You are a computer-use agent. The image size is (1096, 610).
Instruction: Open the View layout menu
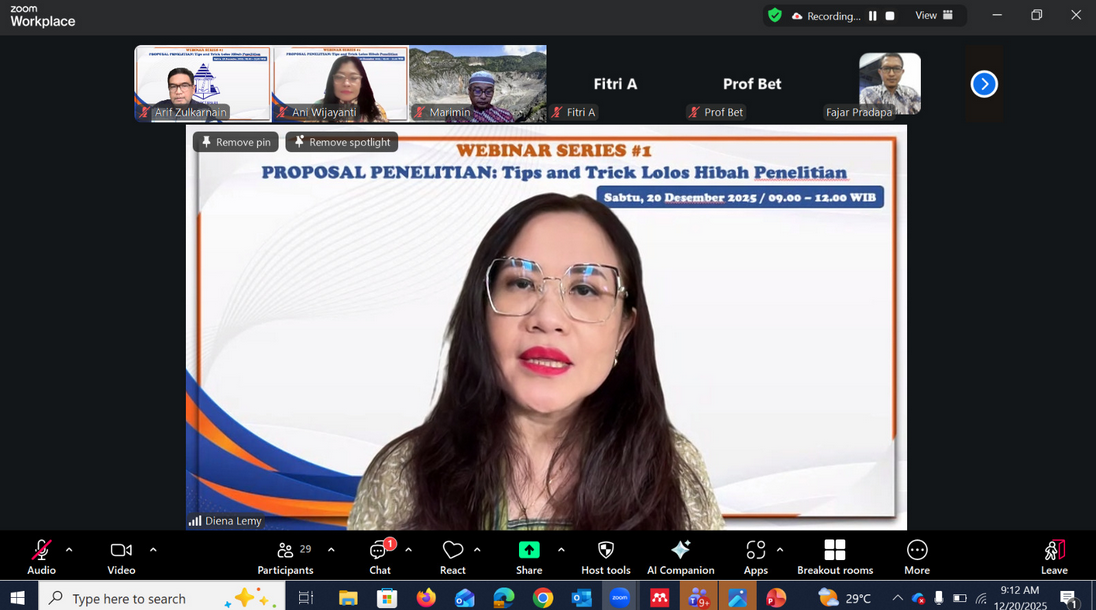click(x=933, y=16)
